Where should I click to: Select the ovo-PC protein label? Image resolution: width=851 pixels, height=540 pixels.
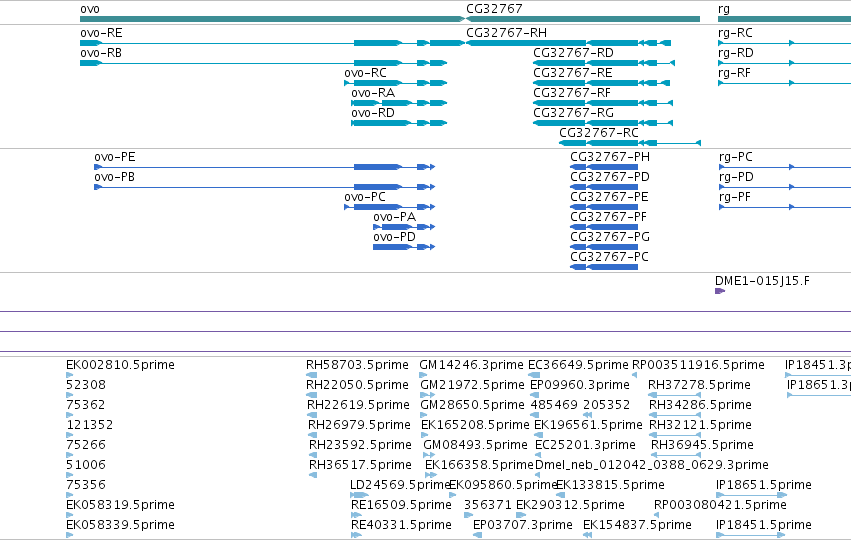[x=365, y=198]
